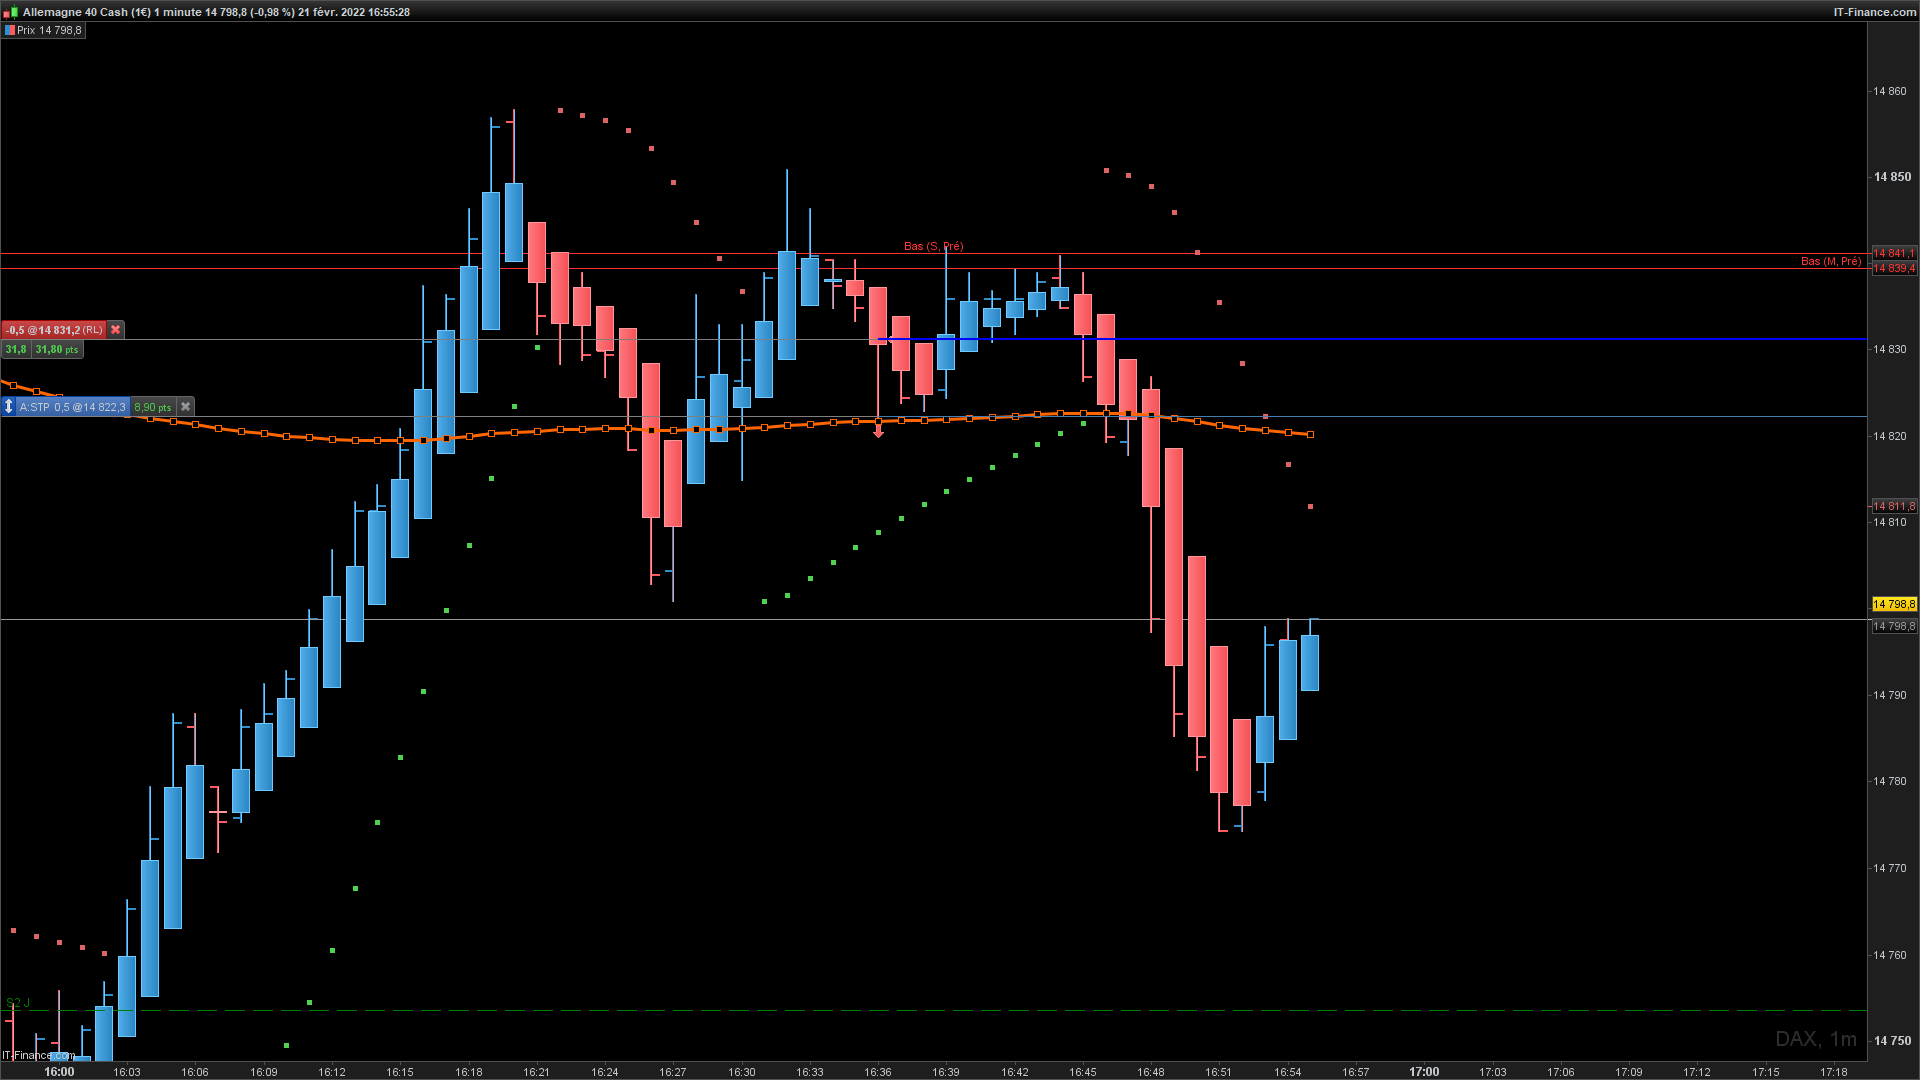Select the A:STP 0,5 @14 822,3 order label
The height and width of the screenshot is (1080, 1920).
tap(73, 407)
